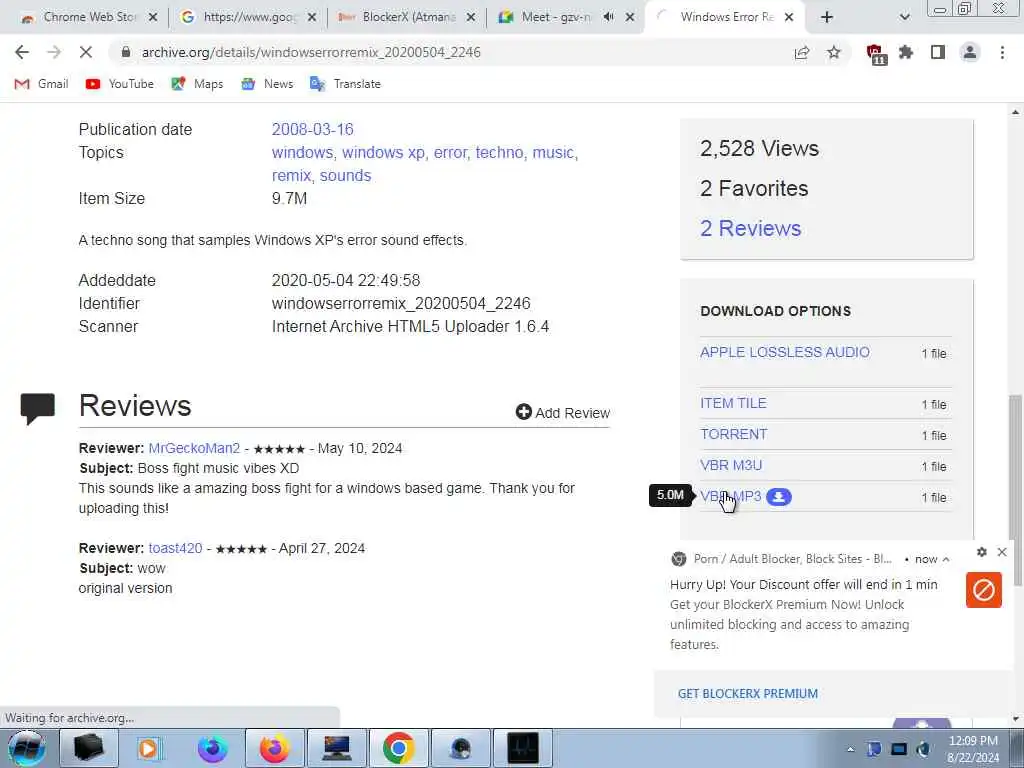The height and width of the screenshot is (768, 1024).
Task: Open the Chrome profile avatar
Action: [970, 52]
